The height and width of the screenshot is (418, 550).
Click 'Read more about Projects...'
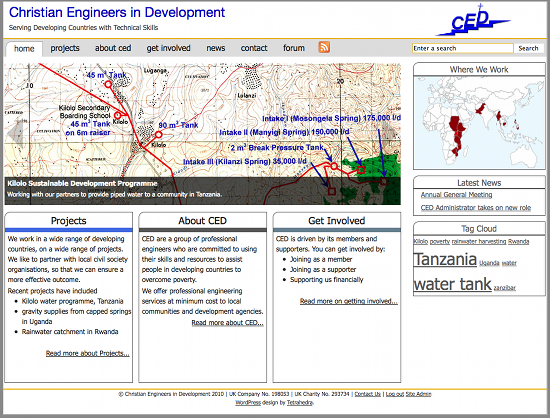point(88,353)
